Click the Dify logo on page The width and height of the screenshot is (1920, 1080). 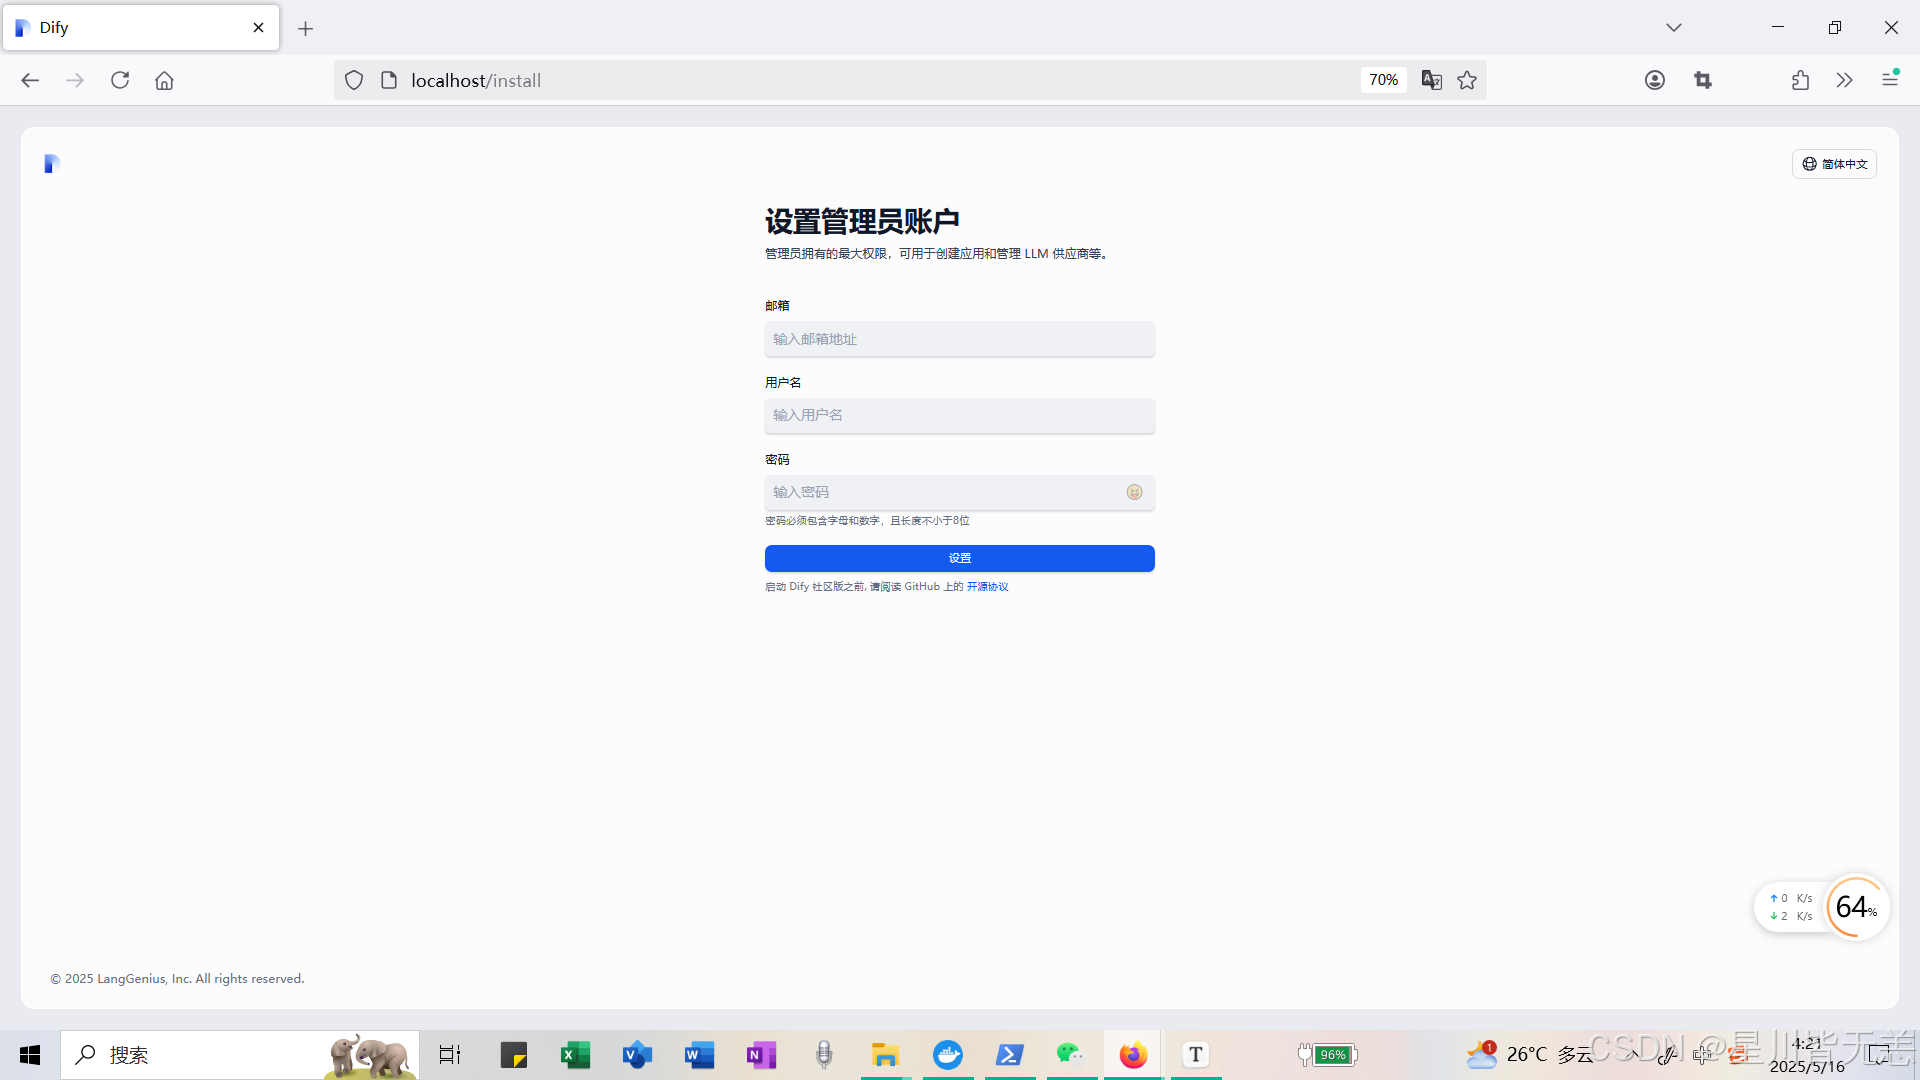point(52,164)
